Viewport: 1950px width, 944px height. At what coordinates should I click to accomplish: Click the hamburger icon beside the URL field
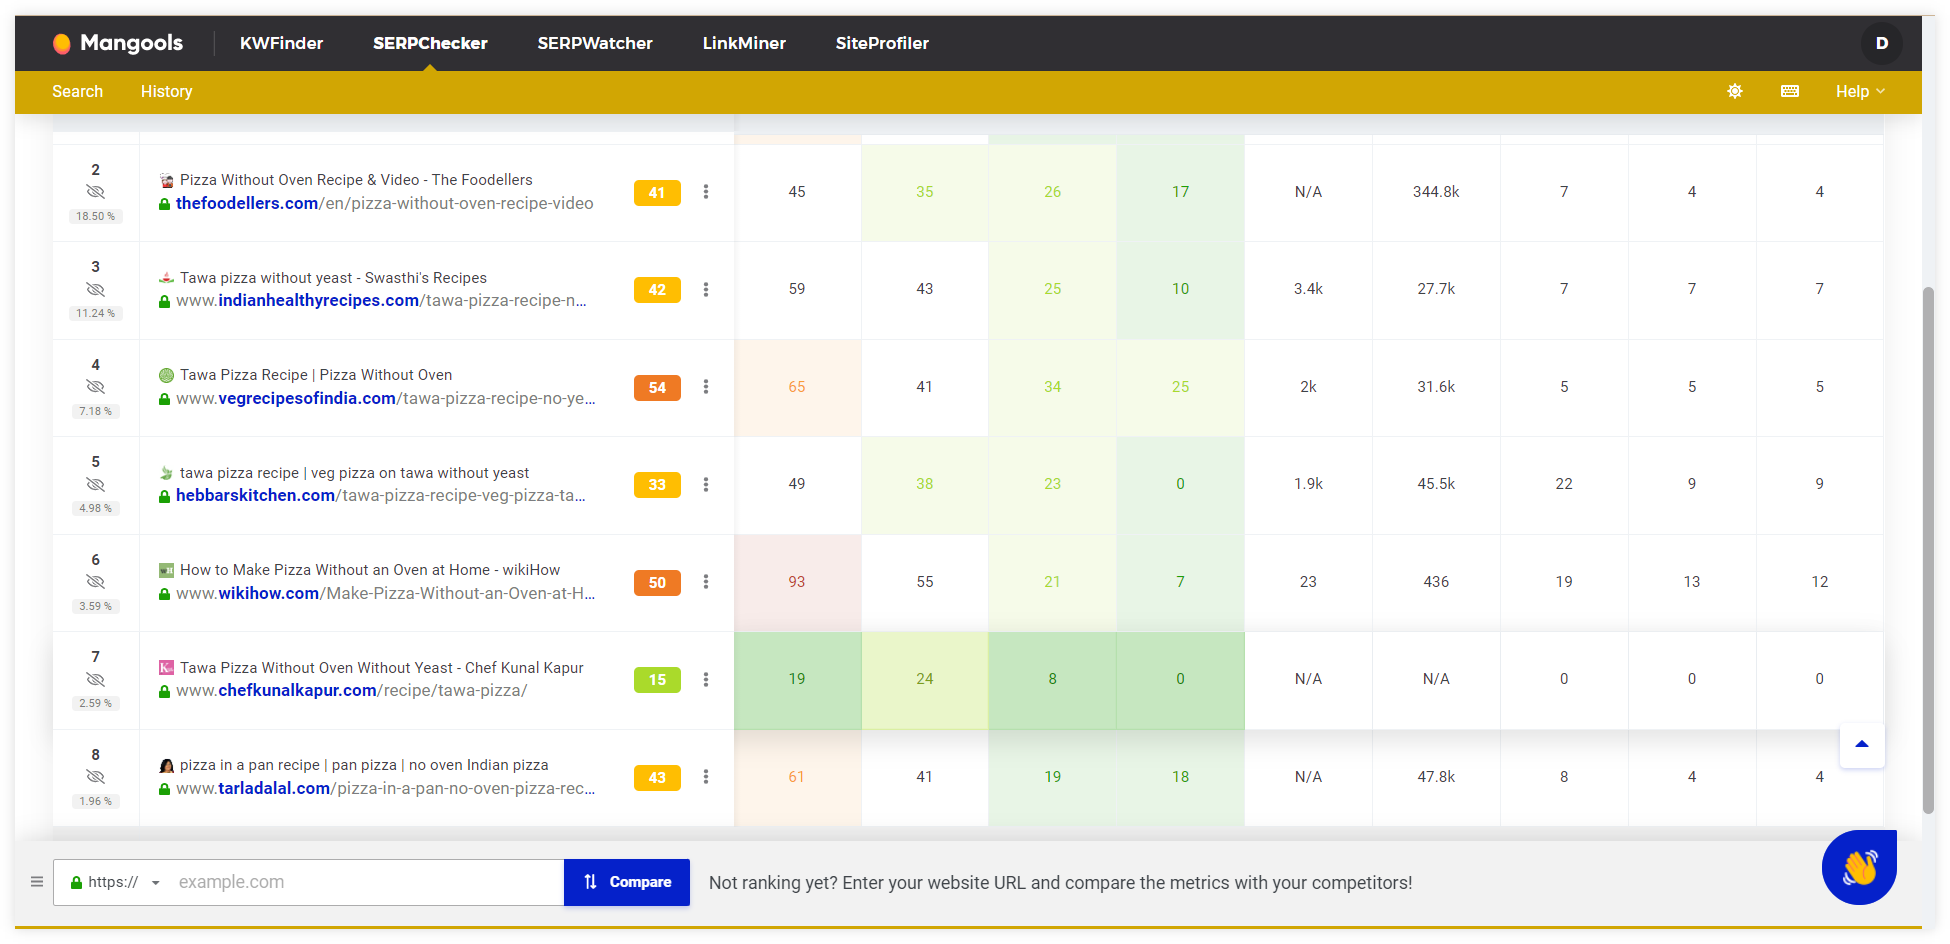click(x=37, y=881)
